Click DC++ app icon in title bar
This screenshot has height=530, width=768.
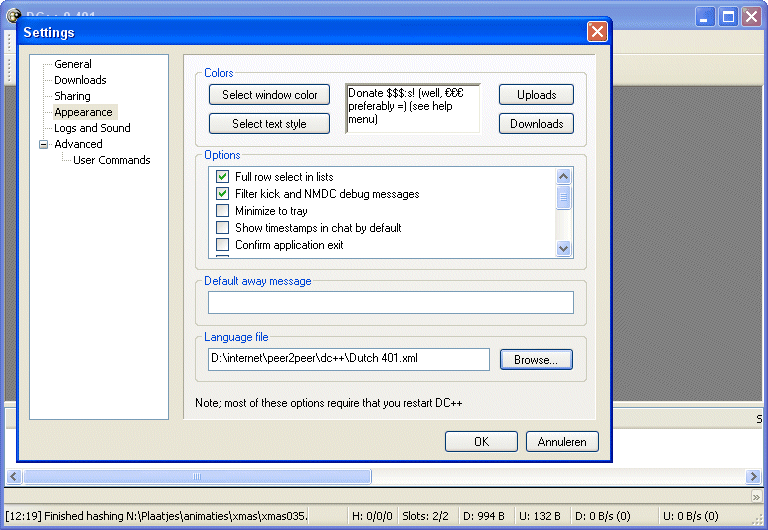(x=13, y=16)
